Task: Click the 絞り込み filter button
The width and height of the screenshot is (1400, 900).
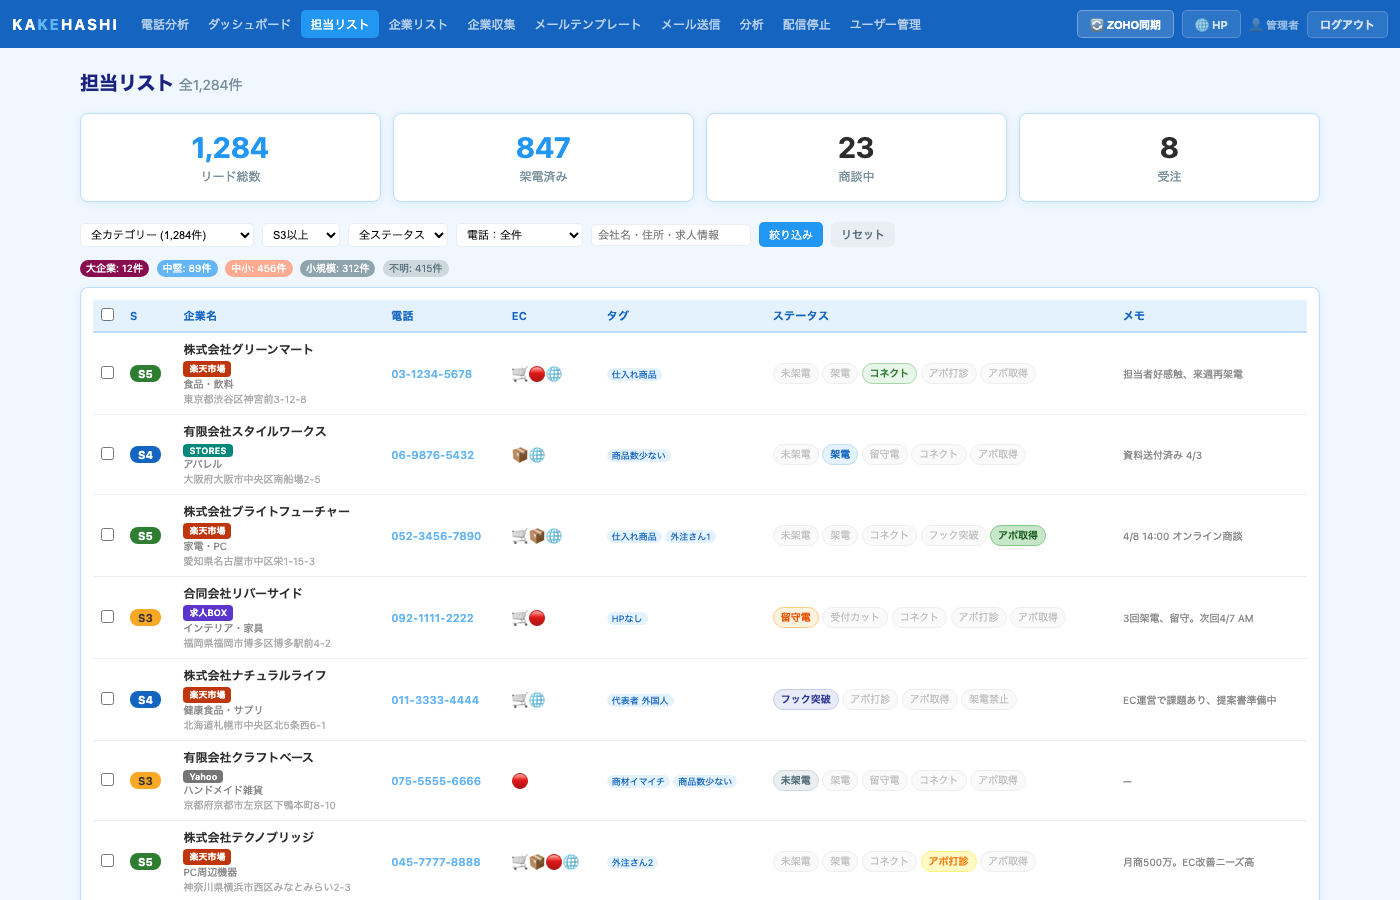Action: pos(790,234)
